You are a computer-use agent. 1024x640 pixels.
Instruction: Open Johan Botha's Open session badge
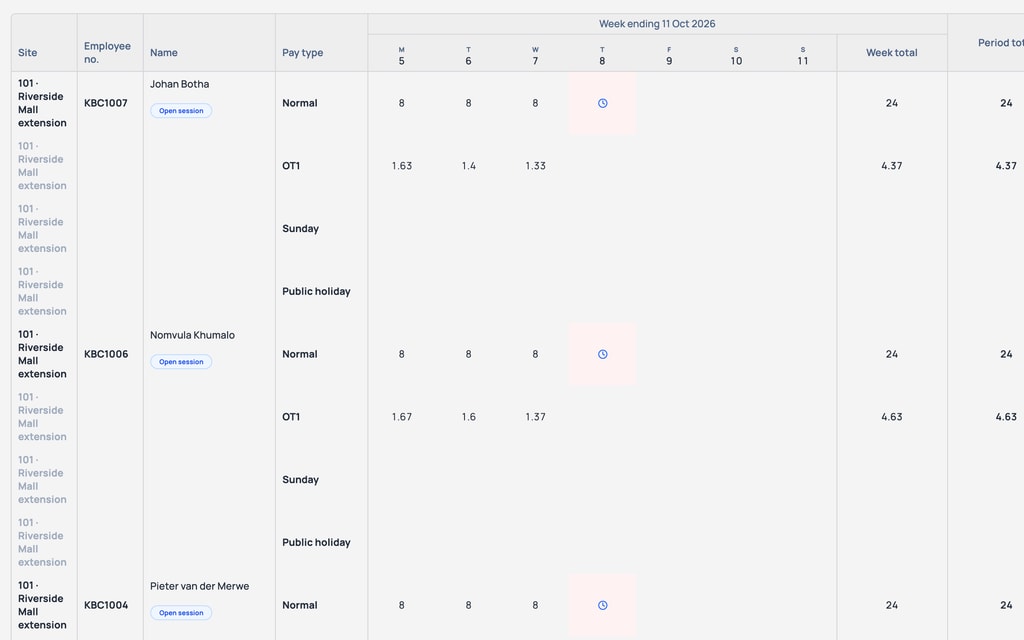[181, 111]
